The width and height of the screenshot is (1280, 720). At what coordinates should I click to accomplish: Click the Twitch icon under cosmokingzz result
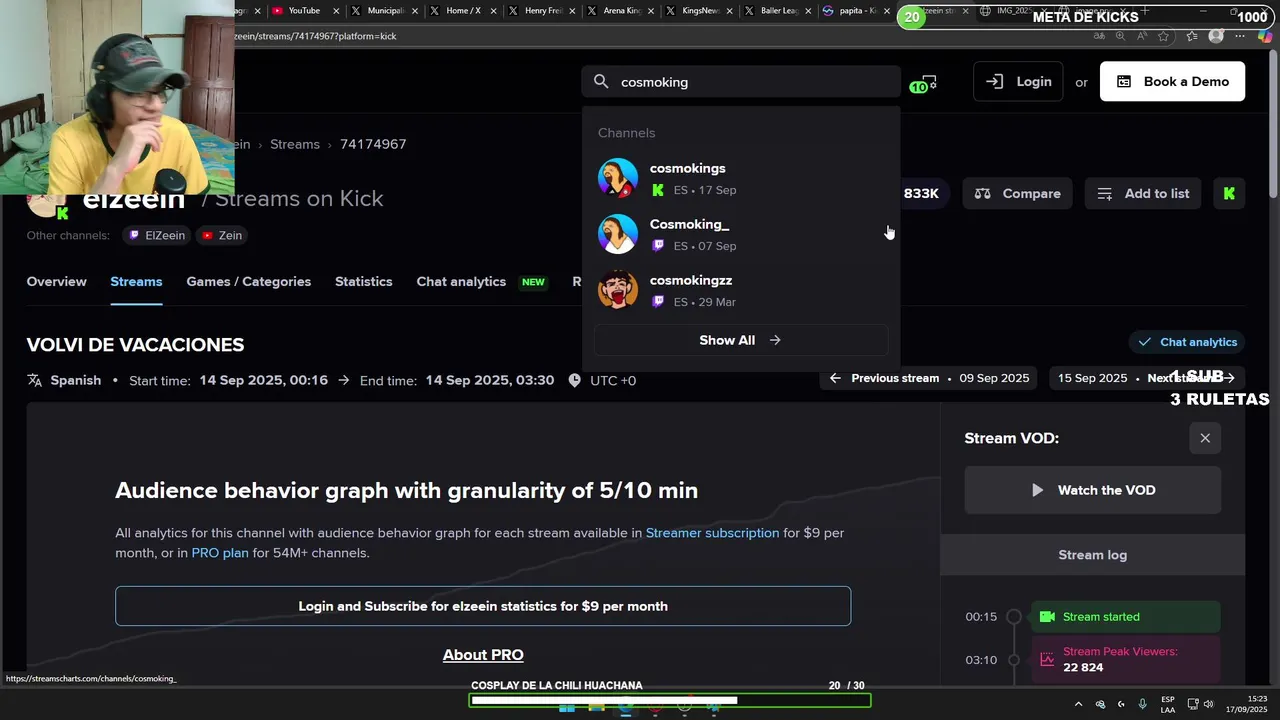(658, 302)
